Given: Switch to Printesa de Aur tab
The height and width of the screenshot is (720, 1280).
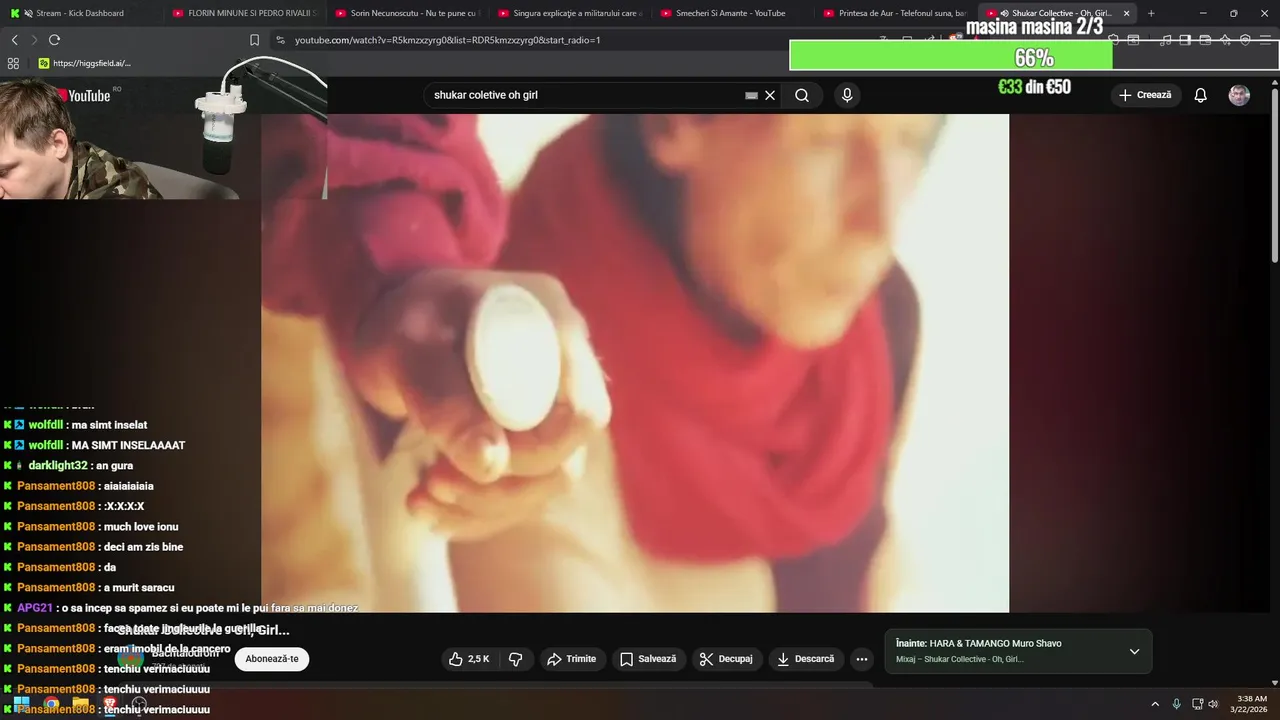Looking at the screenshot, I should coord(894,13).
